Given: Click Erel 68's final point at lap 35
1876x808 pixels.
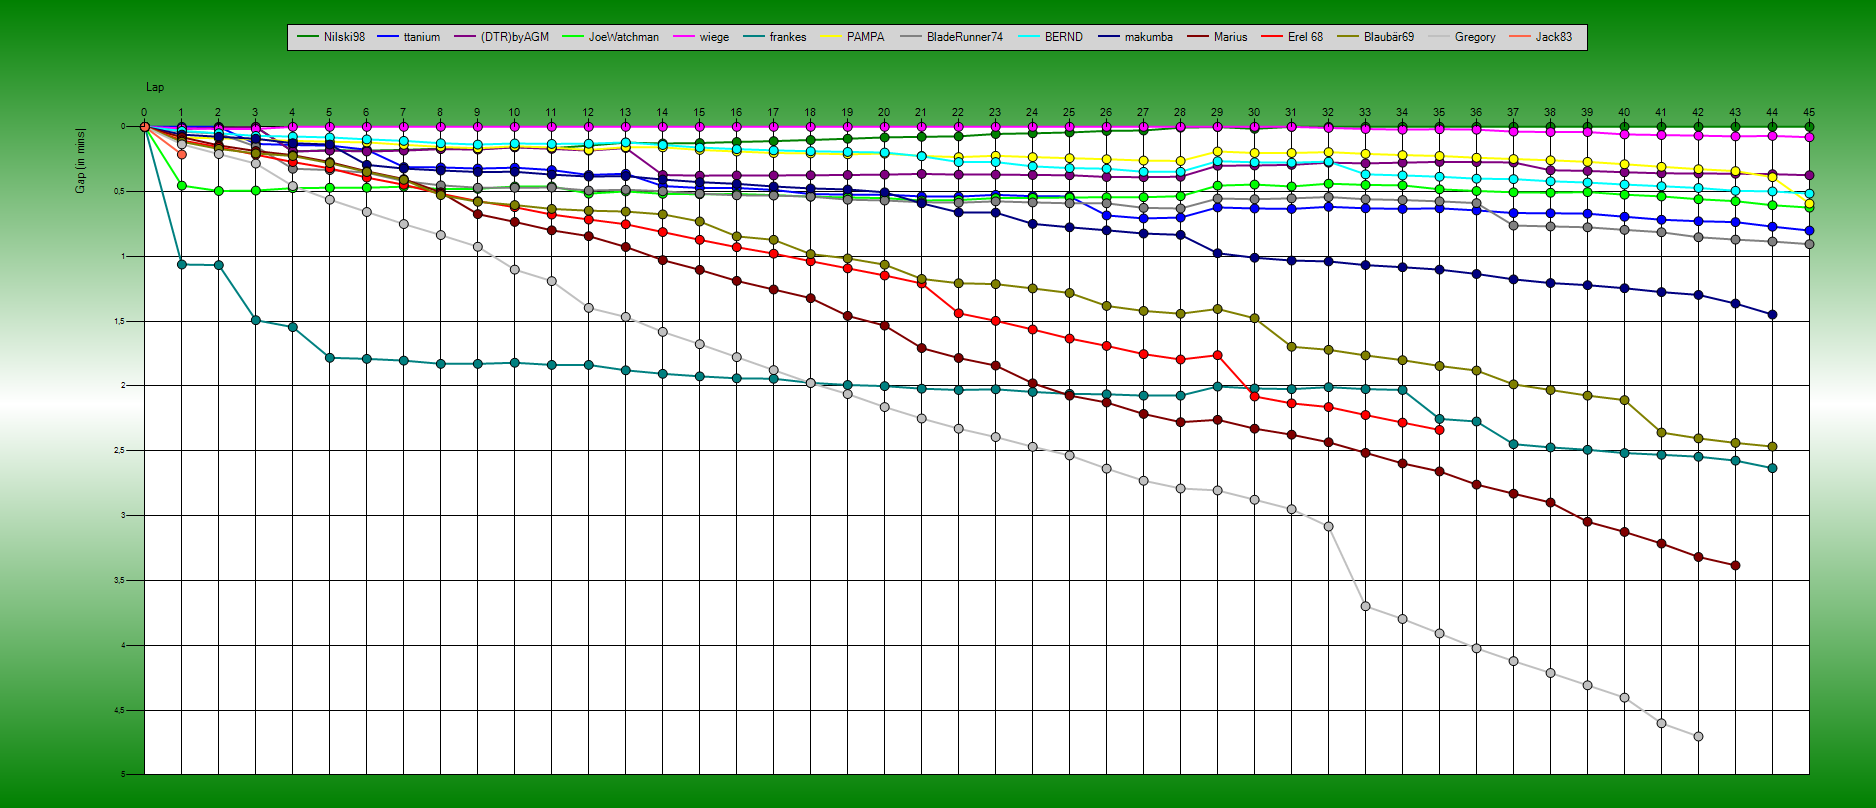Looking at the screenshot, I should (x=1439, y=430).
